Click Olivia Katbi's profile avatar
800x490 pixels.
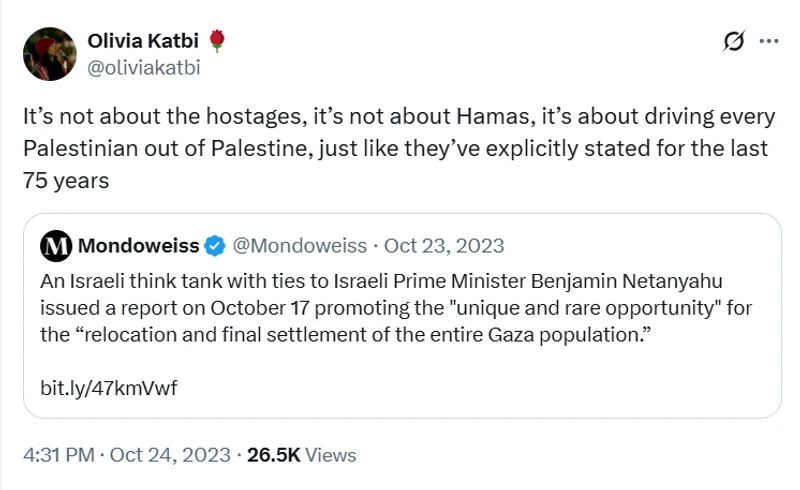pos(50,54)
